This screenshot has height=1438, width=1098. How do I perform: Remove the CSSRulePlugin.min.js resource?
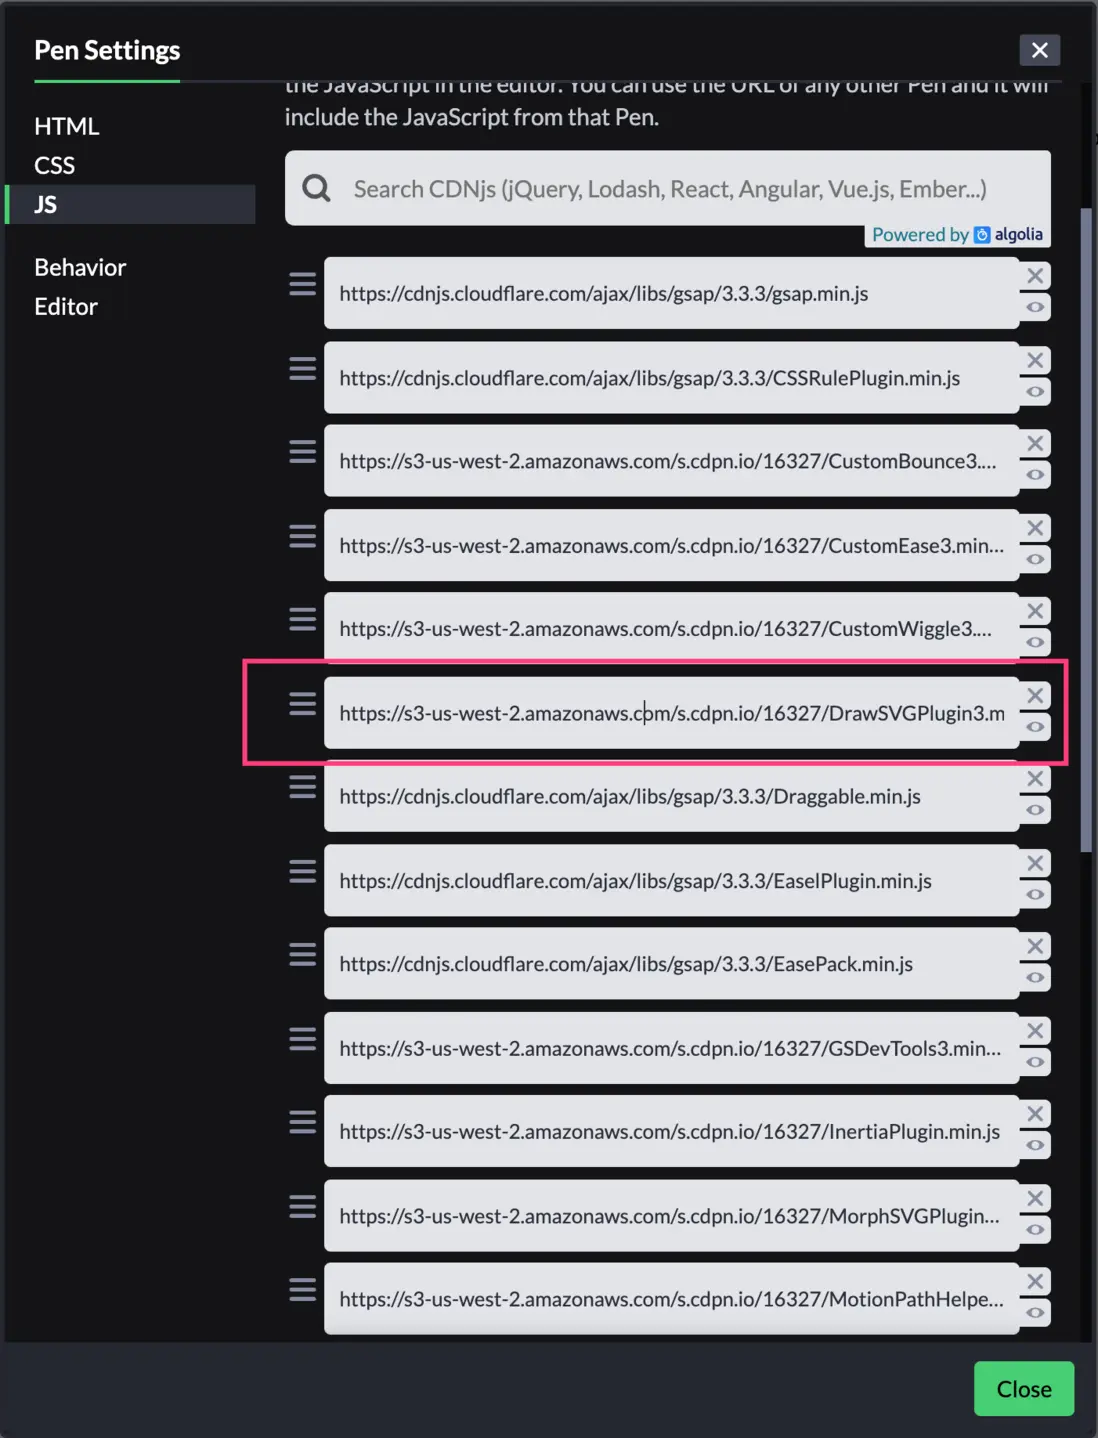pyautogui.click(x=1035, y=360)
